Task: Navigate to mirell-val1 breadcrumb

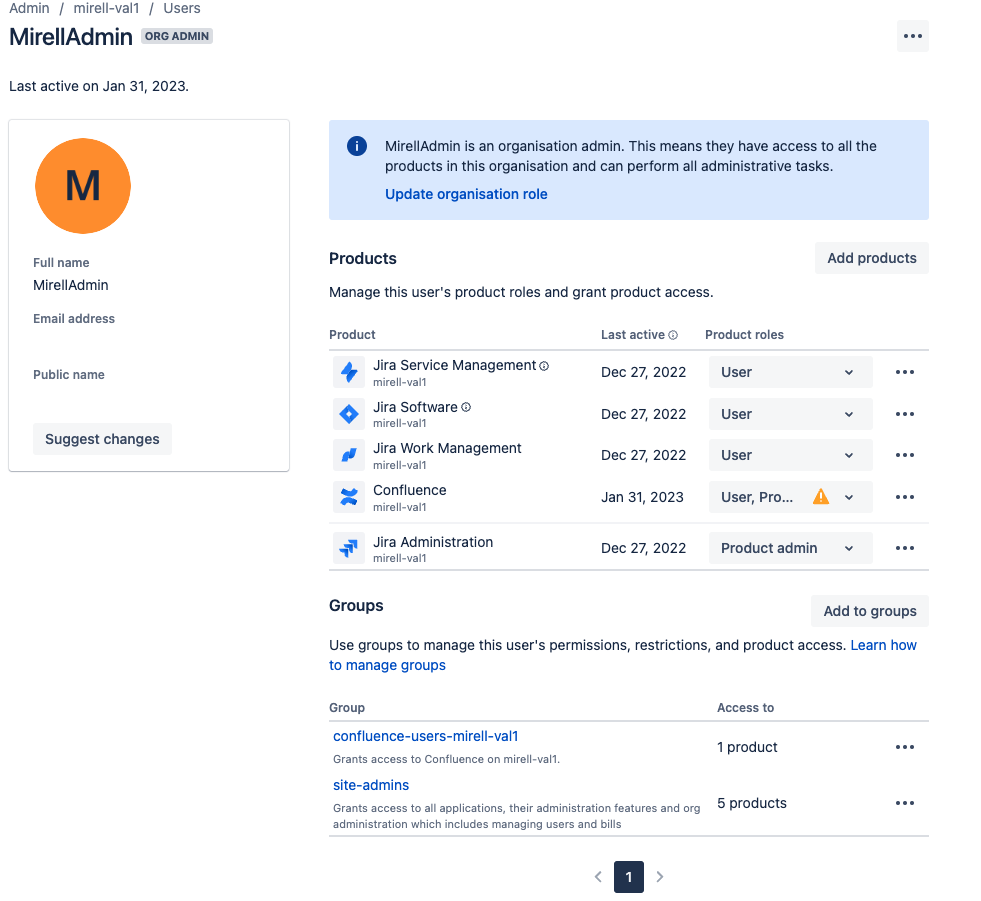Action: click(x=106, y=9)
